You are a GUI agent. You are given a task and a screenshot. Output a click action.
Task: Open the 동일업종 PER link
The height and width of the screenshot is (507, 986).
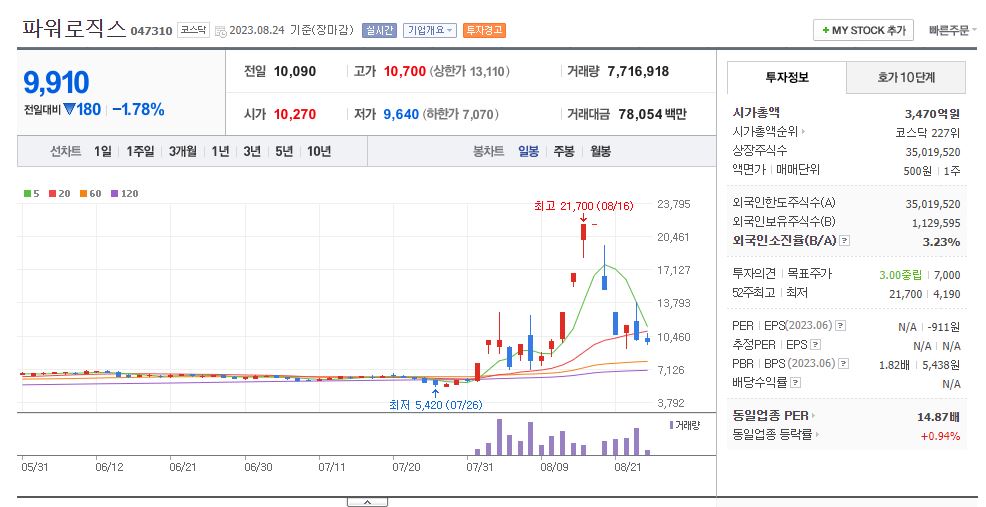click(773, 416)
